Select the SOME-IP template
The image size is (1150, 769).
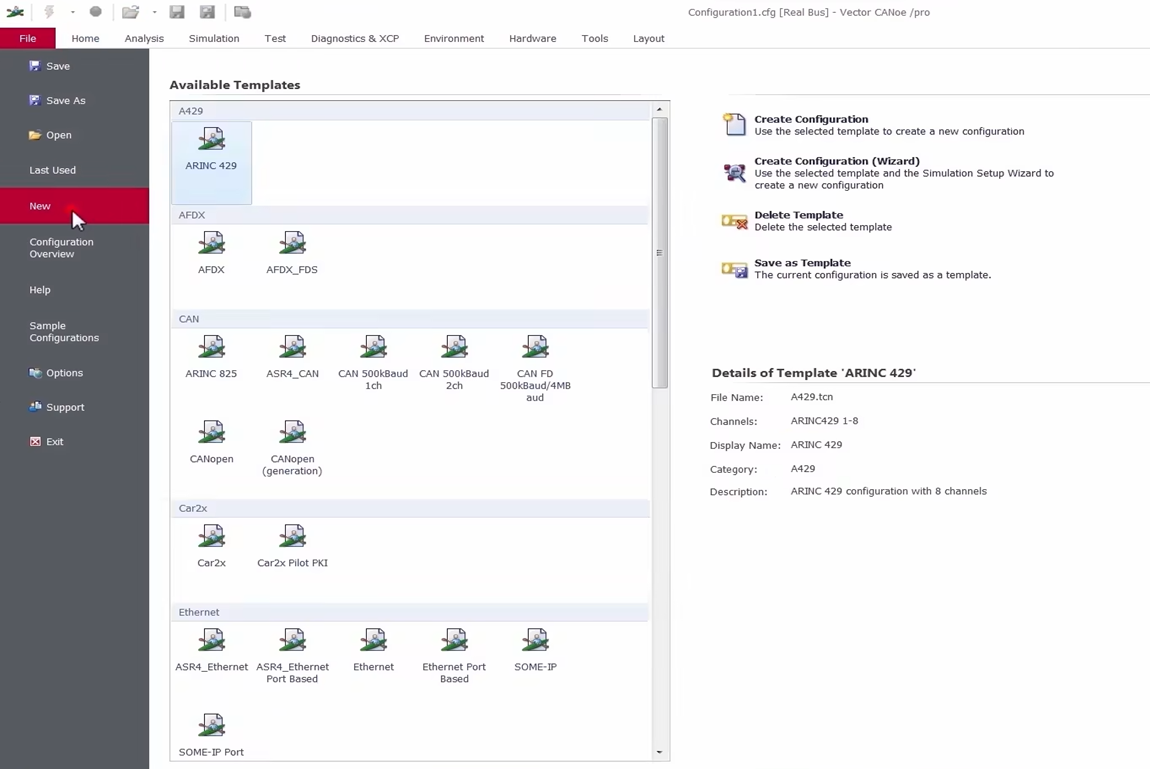(535, 650)
